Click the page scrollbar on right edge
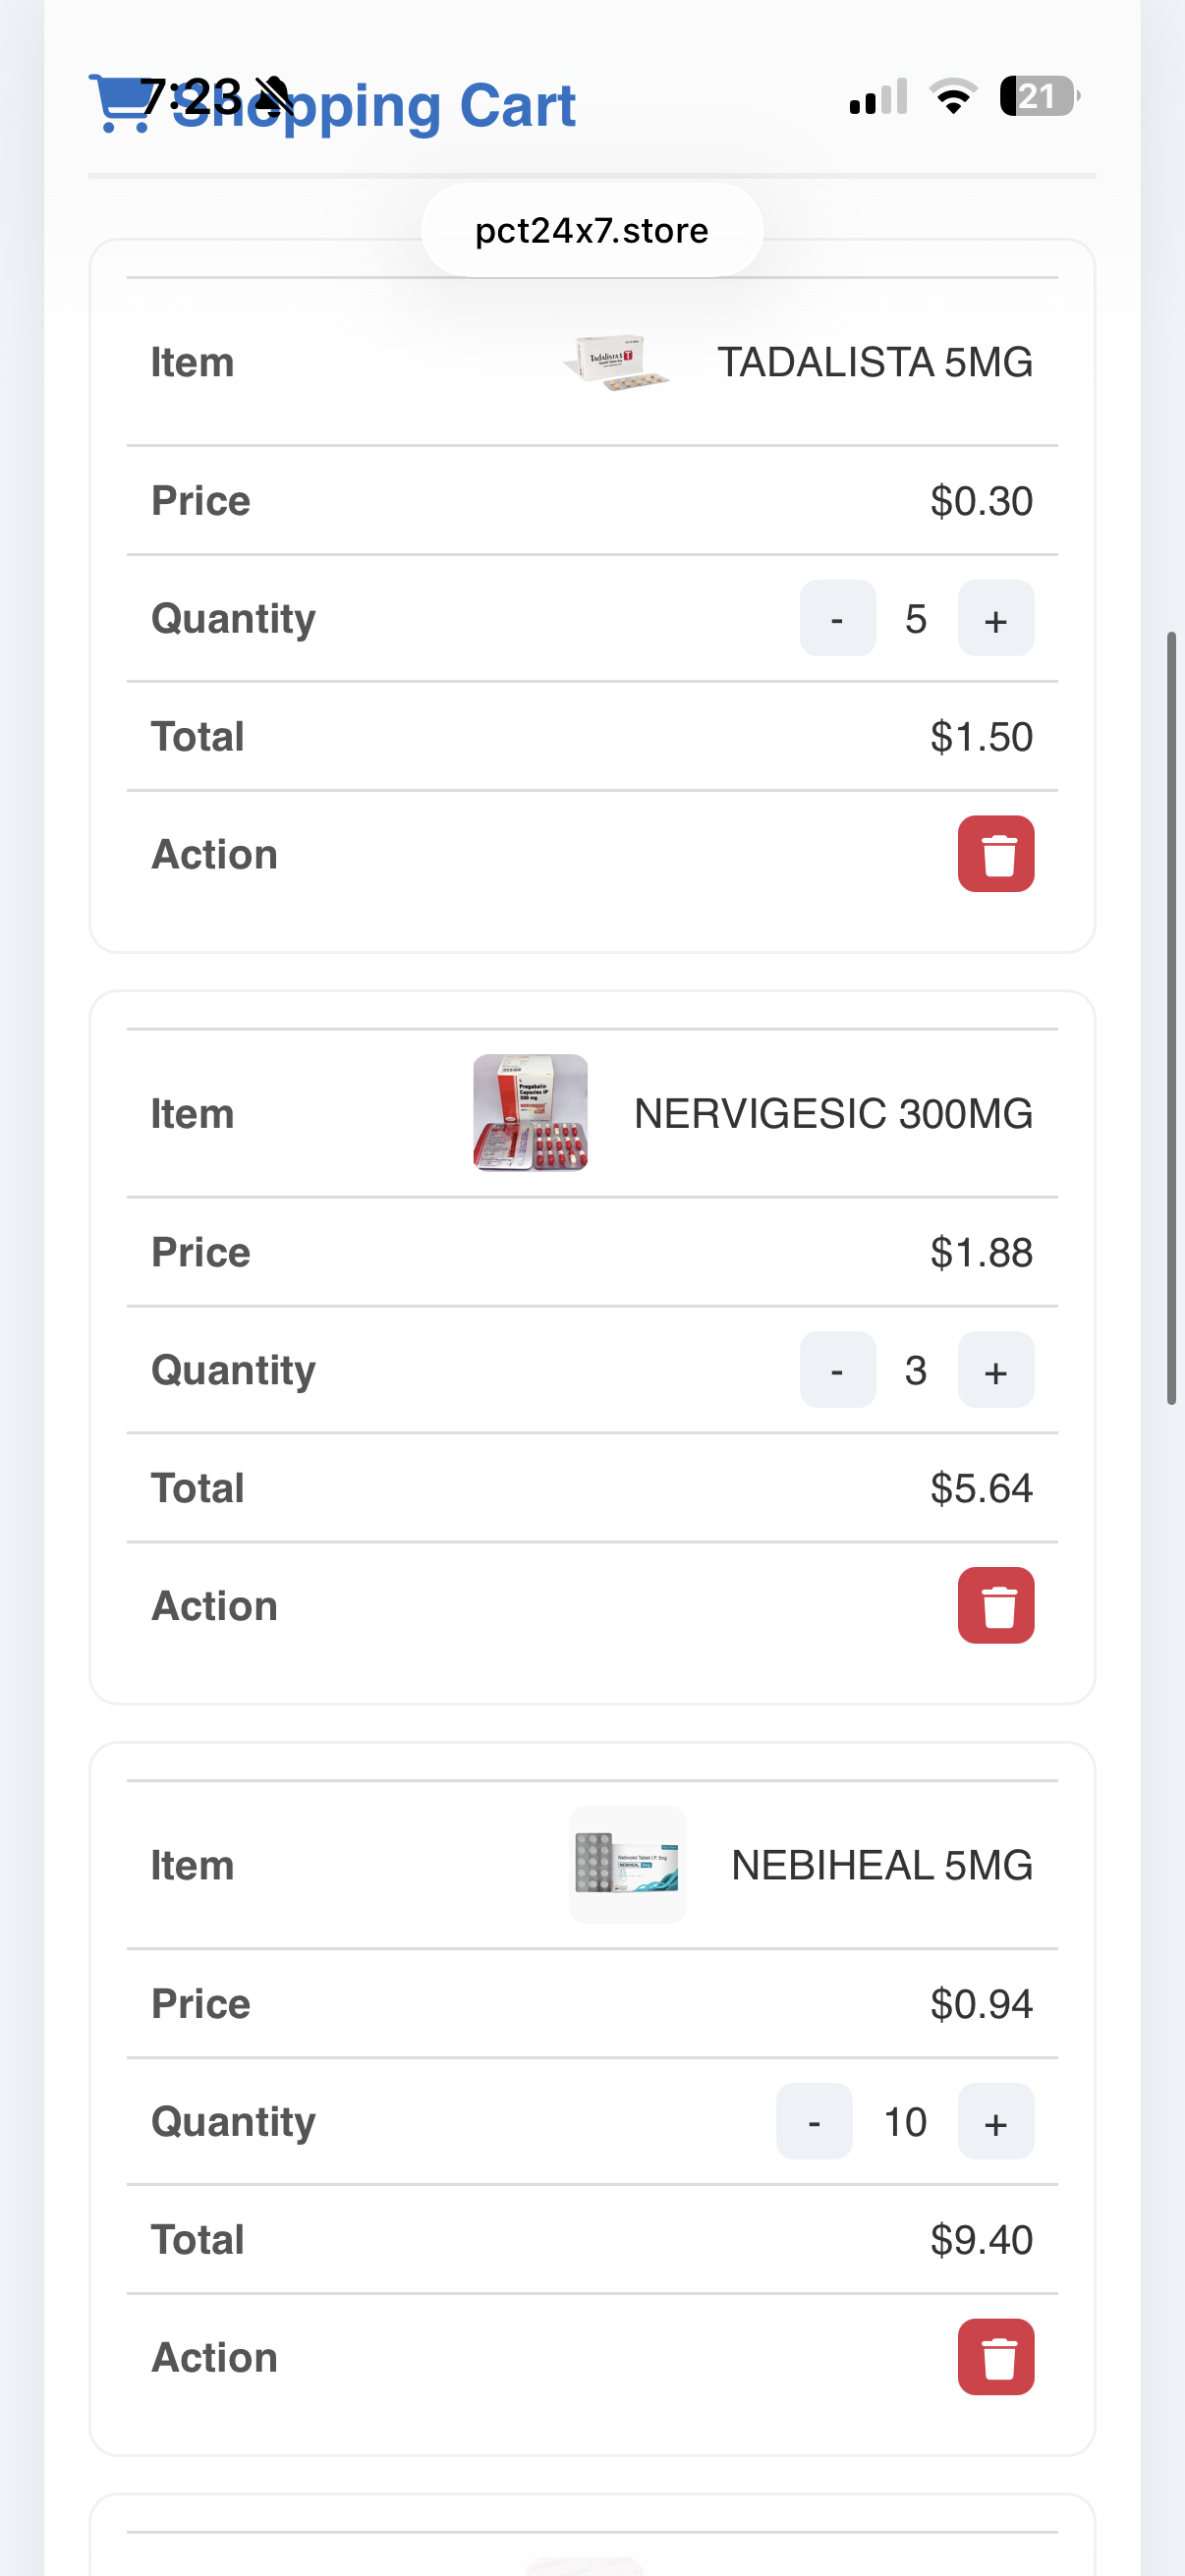The height and width of the screenshot is (2576, 1185). [1171, 1018]
